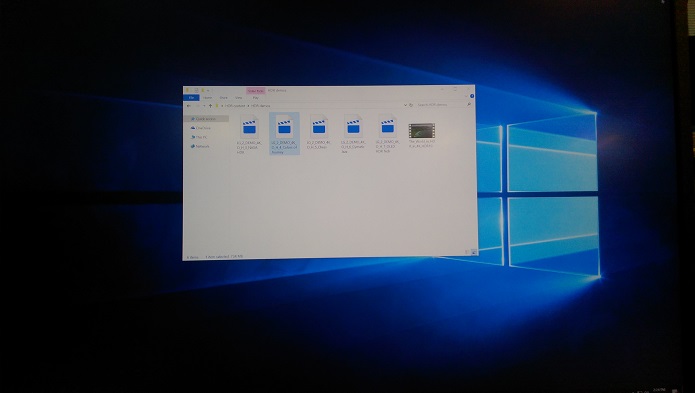The image size is (695, 393).
Task: Click the HDR content breadcrumb segment
Action: coord(235,106)
